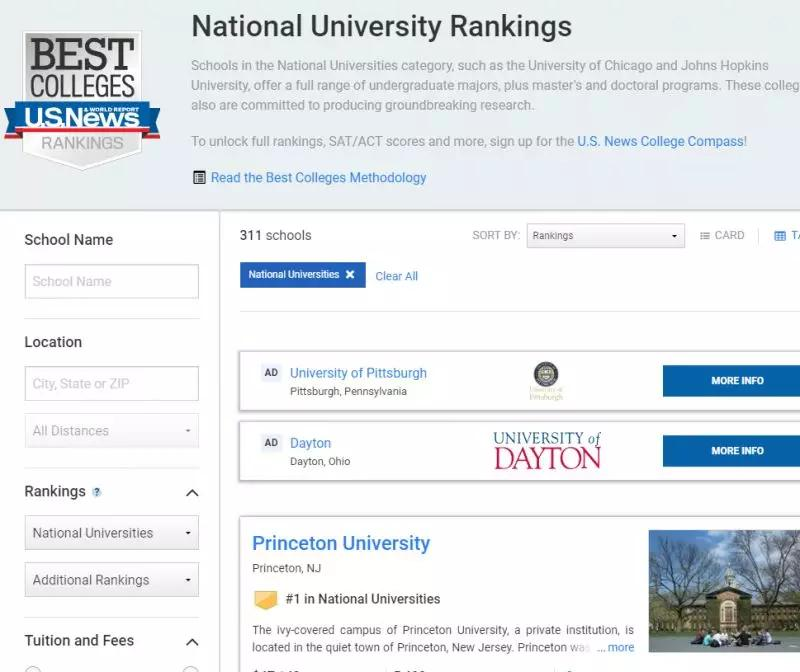
Task: Click the Pittsburgh, Pennsylvania location text
Action: 348,391
